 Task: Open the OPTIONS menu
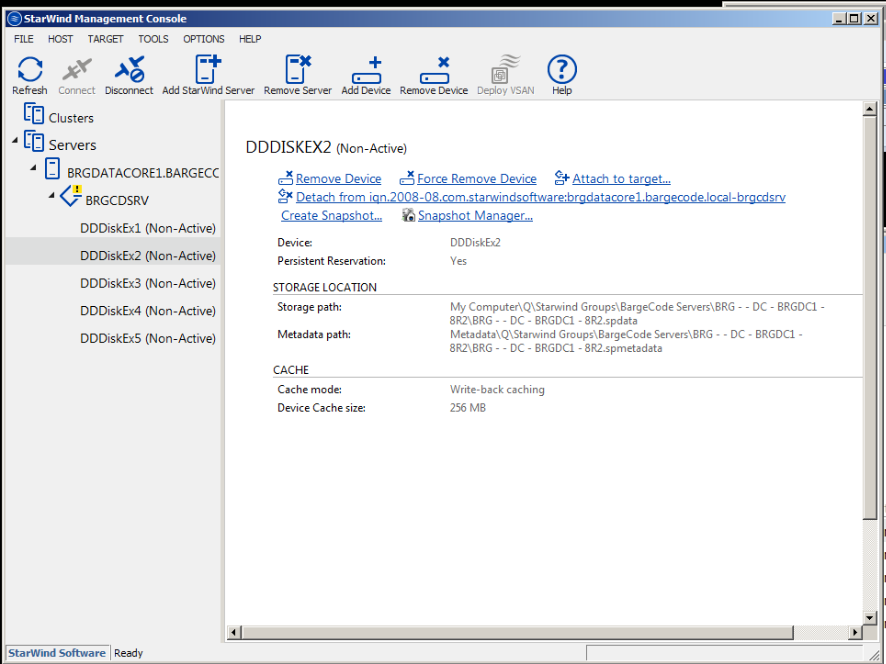pos(203,39)
